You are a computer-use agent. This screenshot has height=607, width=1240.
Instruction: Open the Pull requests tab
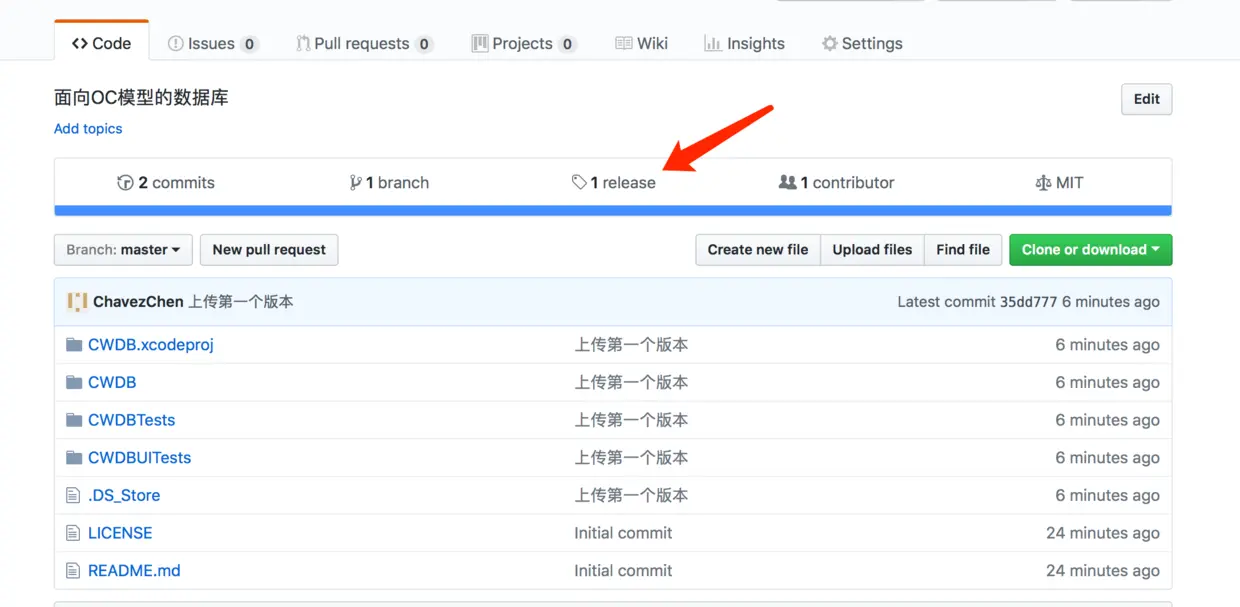click(364, 44)
